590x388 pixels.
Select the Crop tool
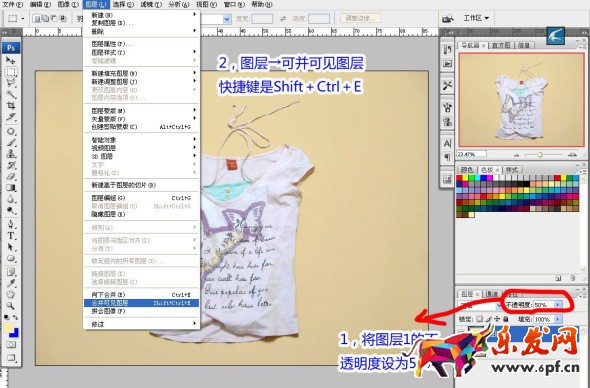coord(11,105)
